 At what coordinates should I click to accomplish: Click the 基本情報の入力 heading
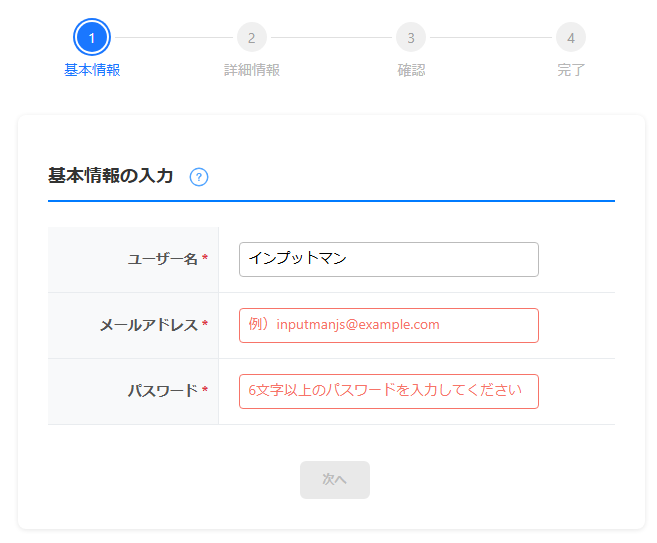(x=110, y=176)
